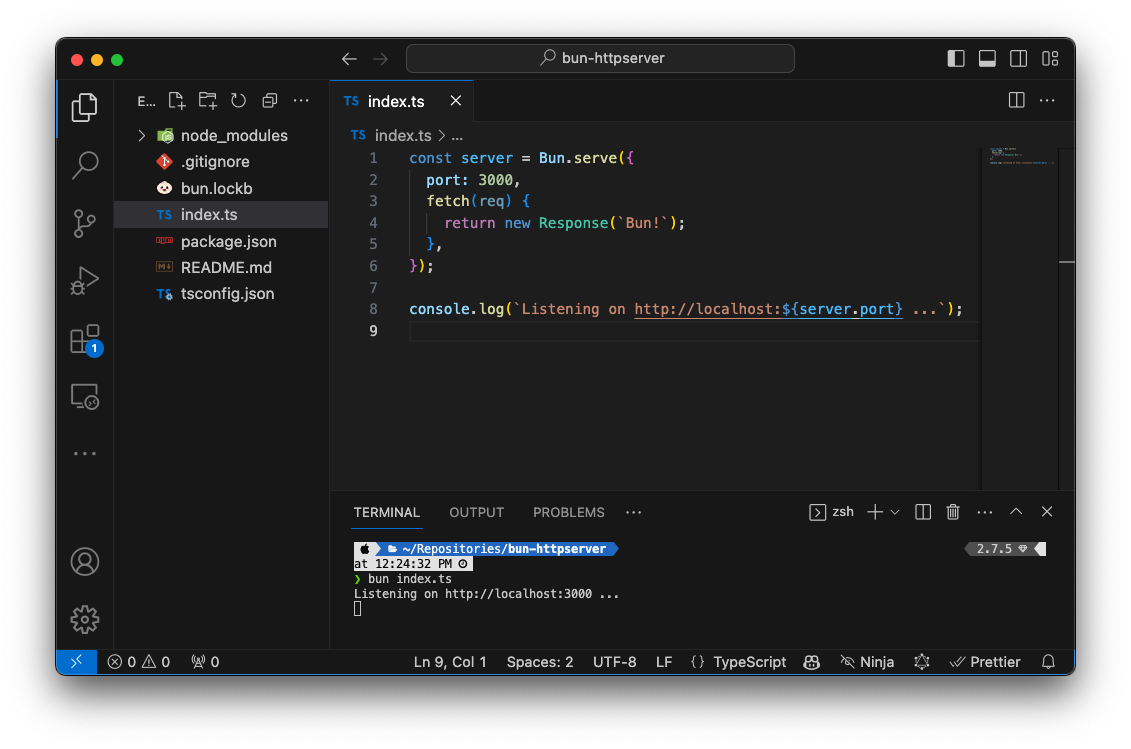Kill the terminal with the trash icon
This screenshot has height=749, width=1131.
pos(953,512)
